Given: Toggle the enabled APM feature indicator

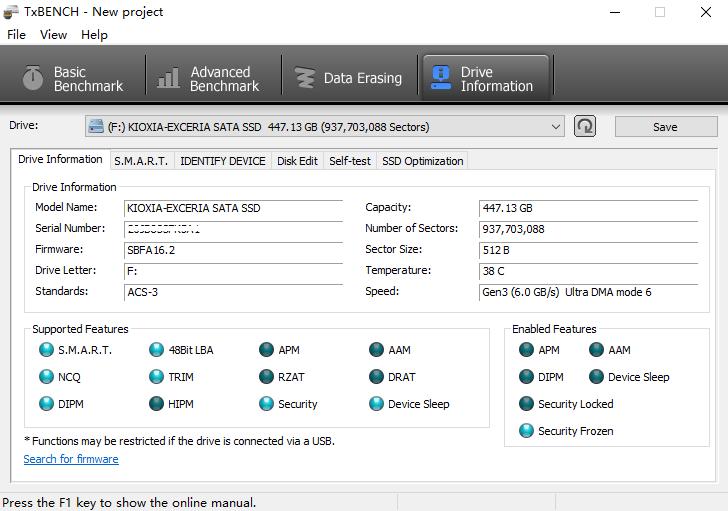Looking at the screenshot, I should (x=526, y=350).
